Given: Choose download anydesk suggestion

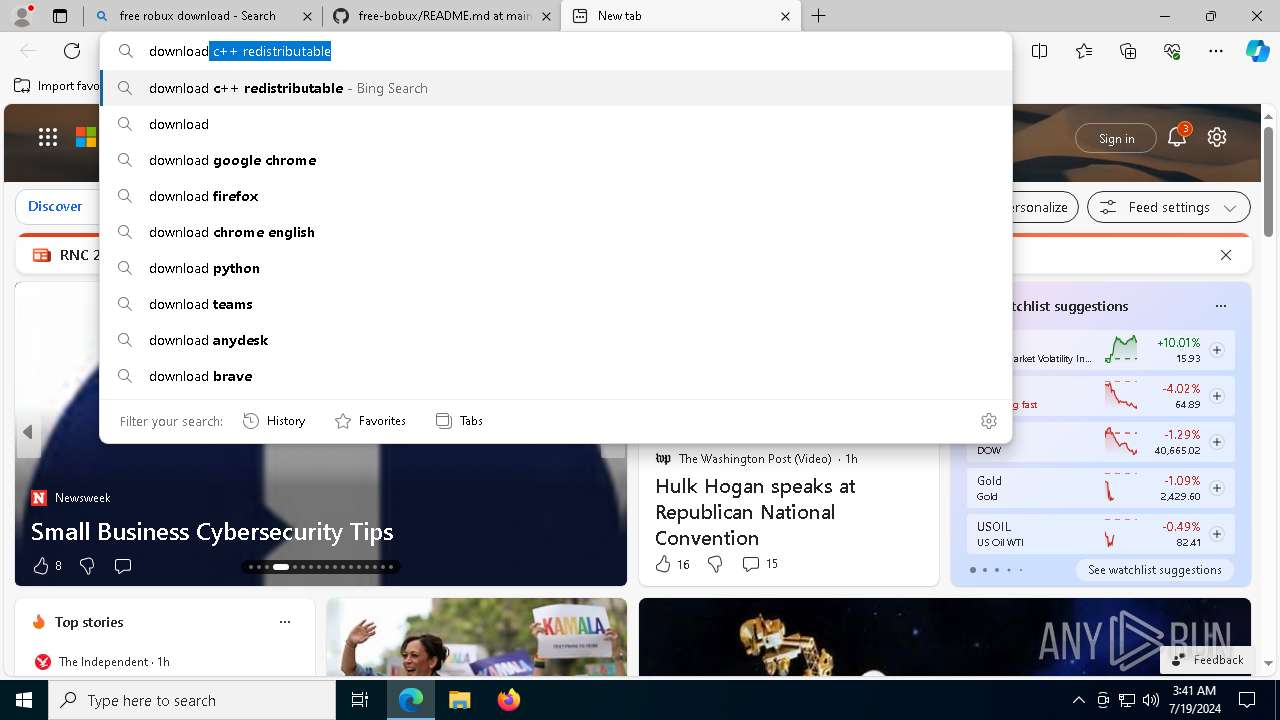Looking at the screenshot, I should click(556, 340).
